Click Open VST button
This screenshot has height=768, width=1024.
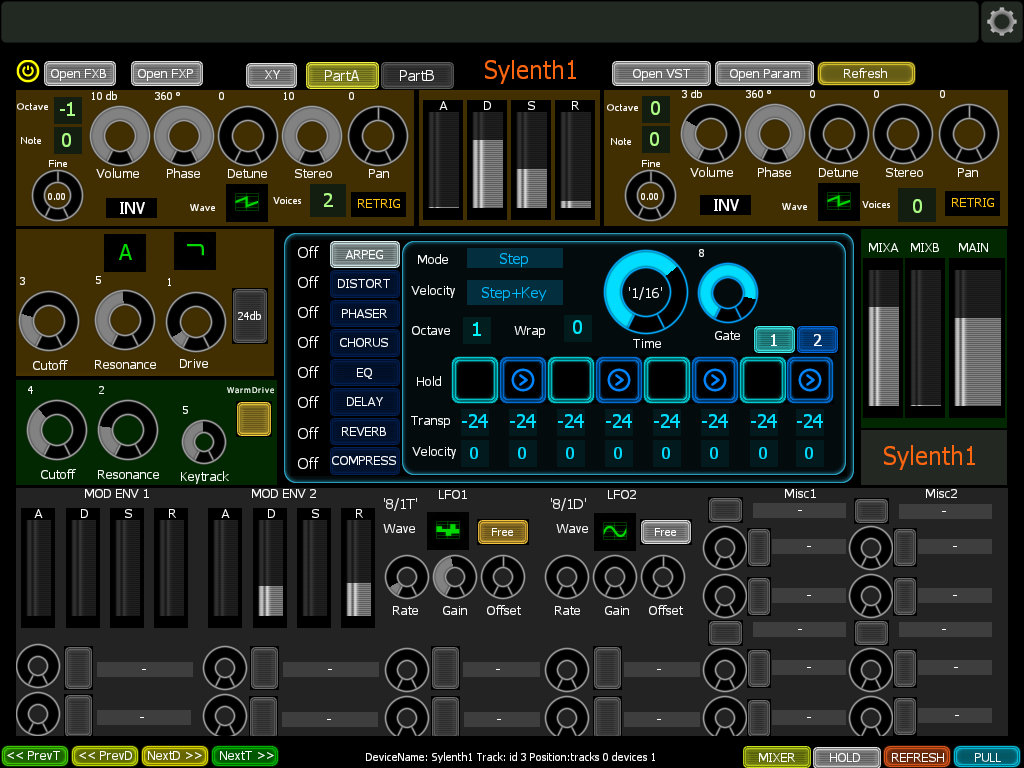[662, 73]
